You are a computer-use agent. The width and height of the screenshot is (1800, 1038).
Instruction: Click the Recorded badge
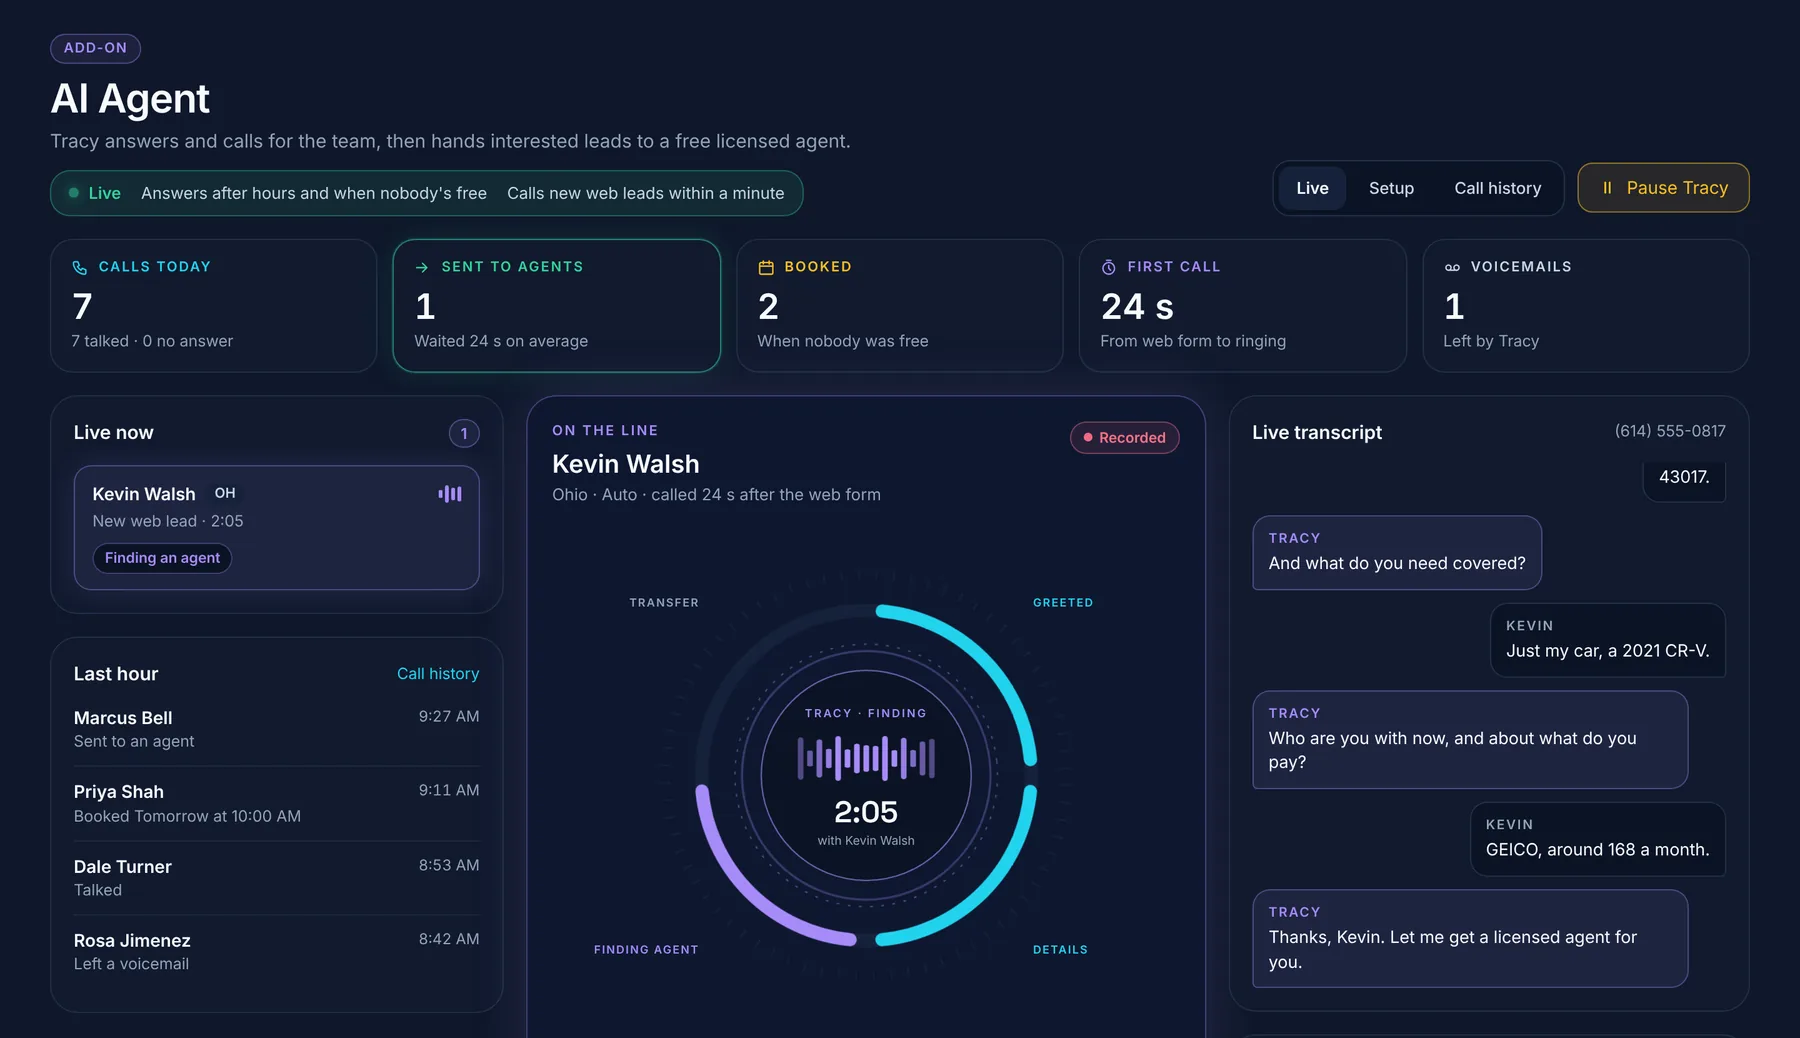1124,437
